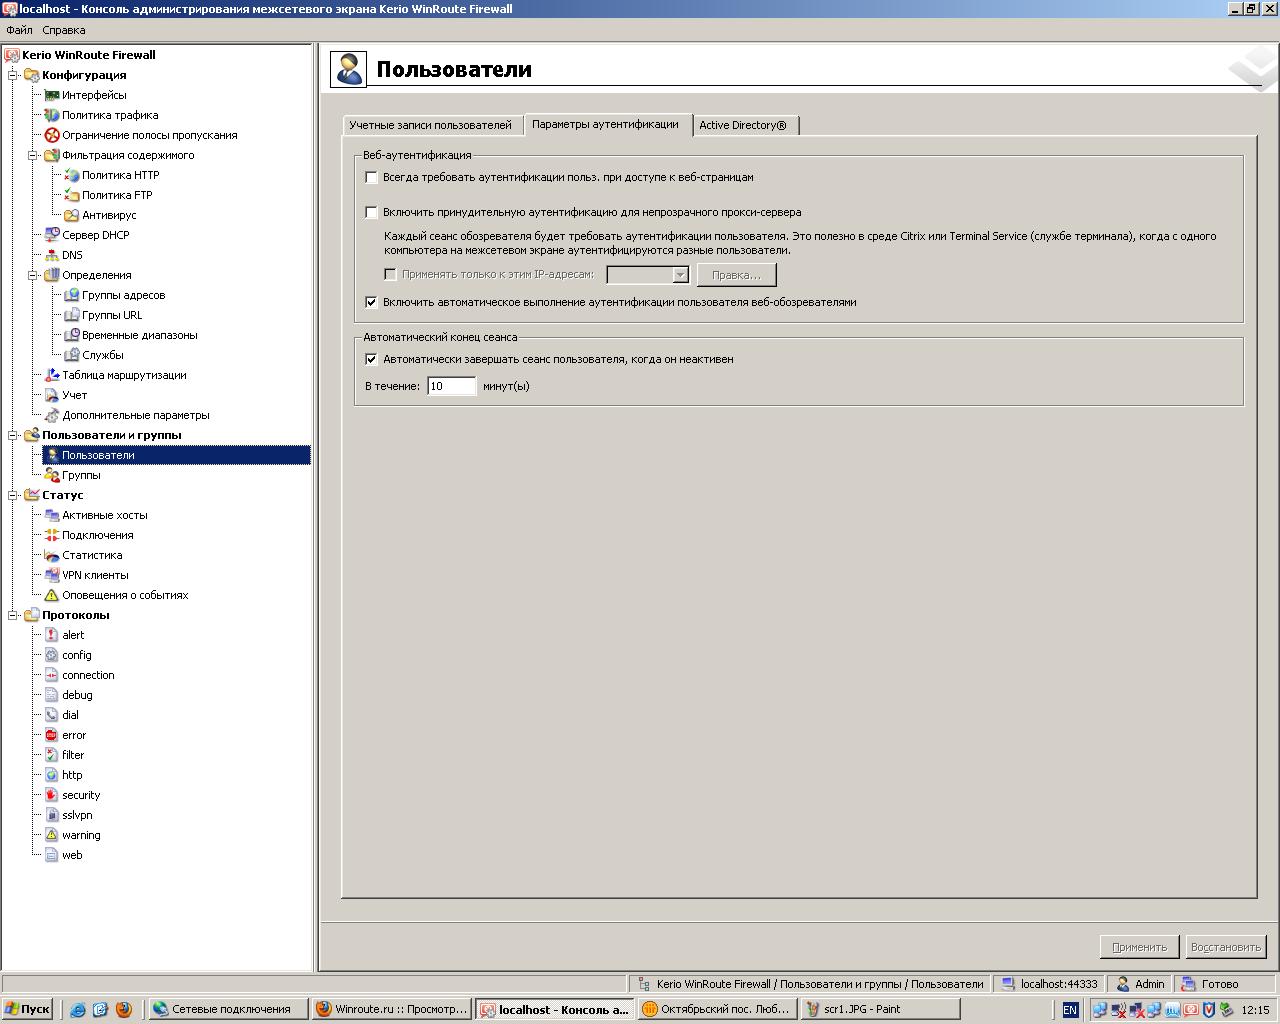Open Дополнительные параметры icon
Viewport: 1280px width, 1024px height.
tap(52, 415)
